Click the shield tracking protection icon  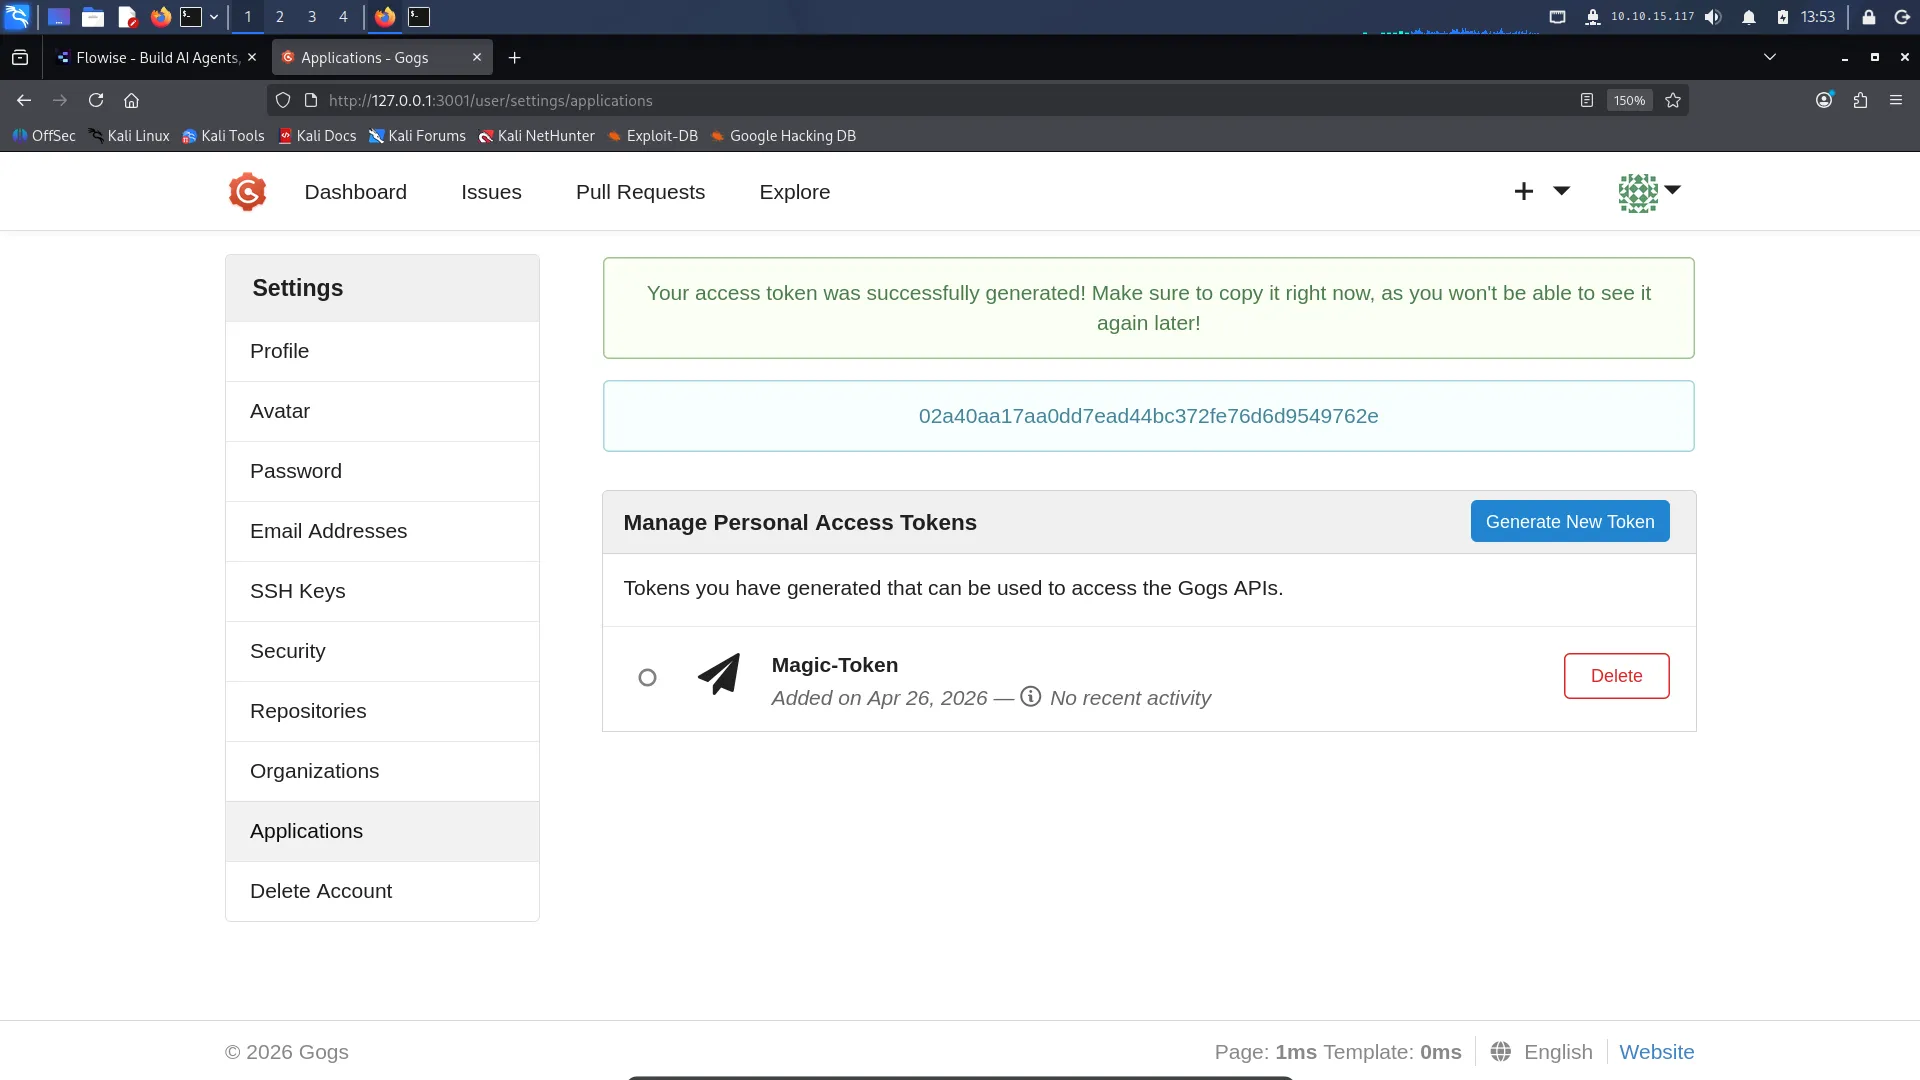pos(283,100)
